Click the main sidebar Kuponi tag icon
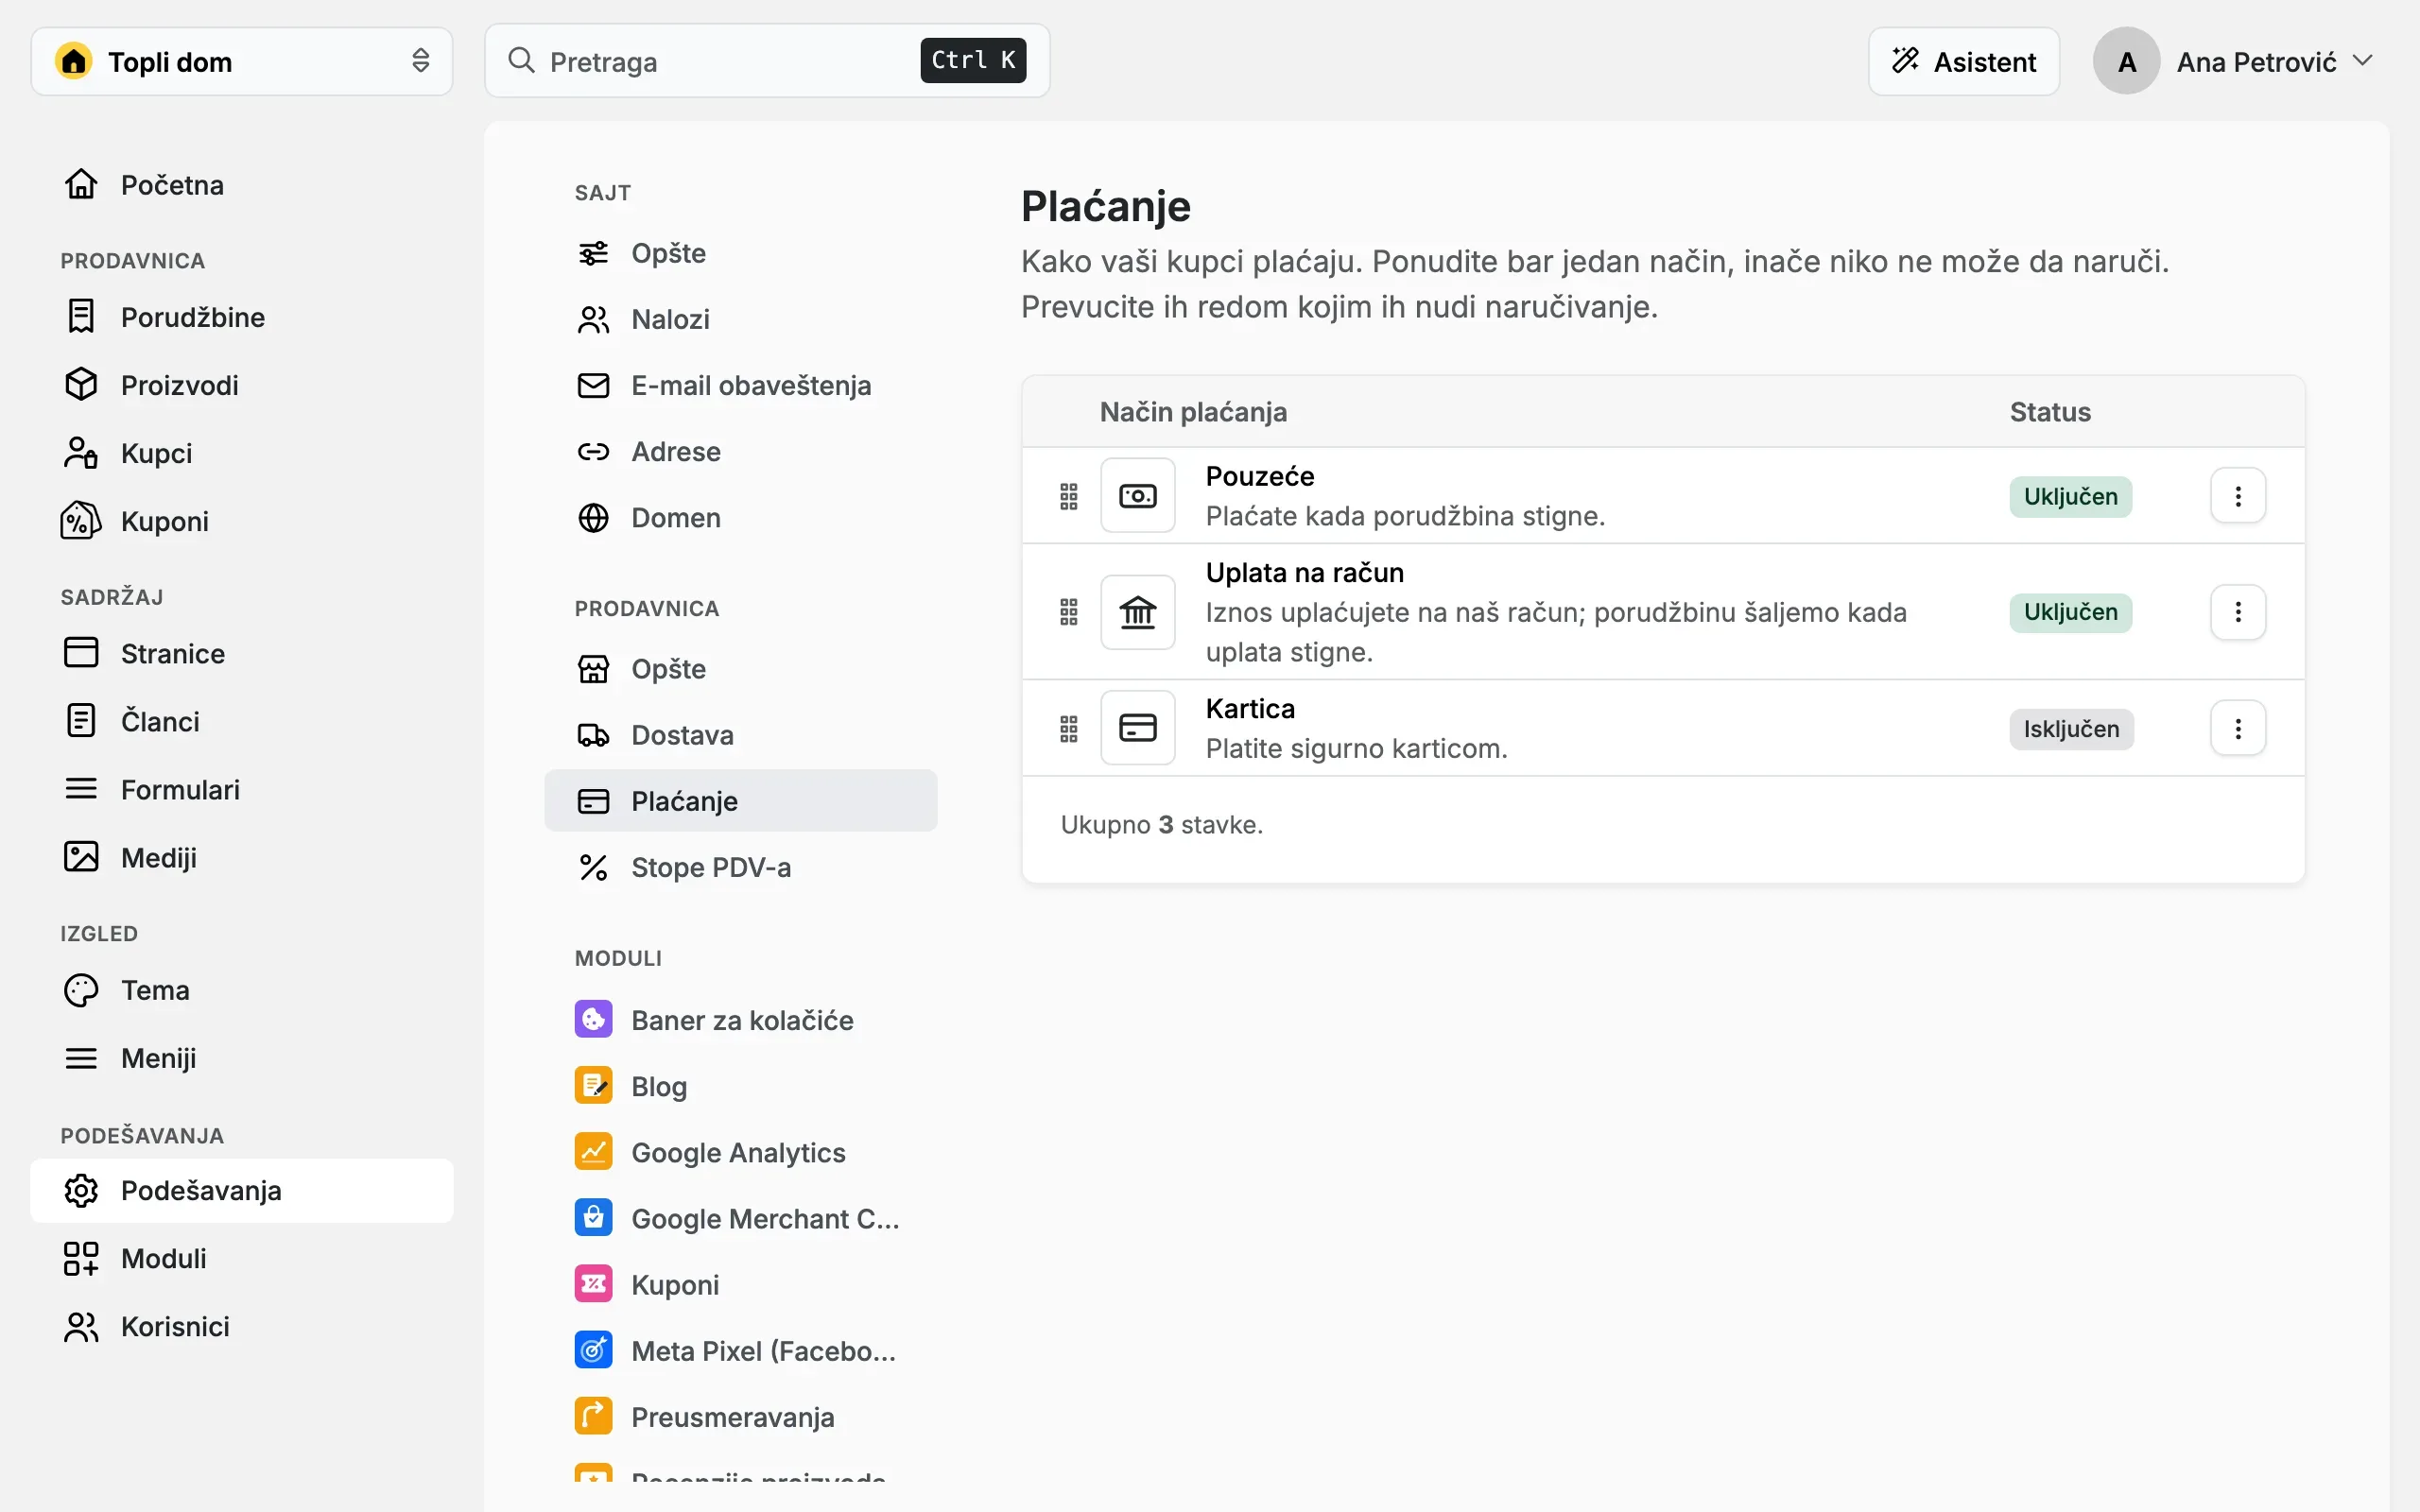 click(81, 521)
